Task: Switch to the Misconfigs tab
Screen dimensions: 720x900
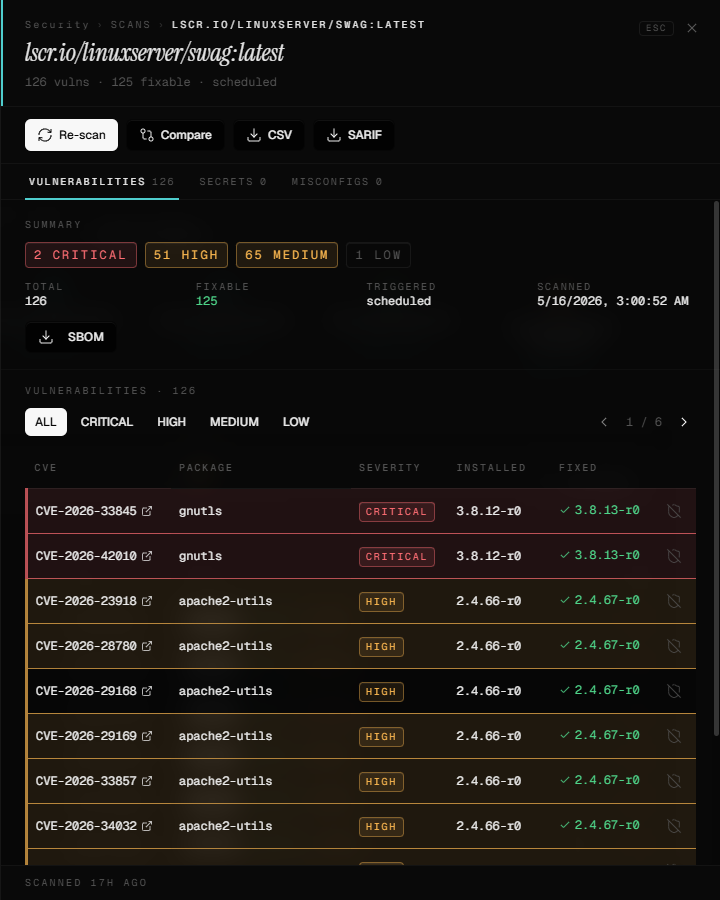Action: coord(336,182)
